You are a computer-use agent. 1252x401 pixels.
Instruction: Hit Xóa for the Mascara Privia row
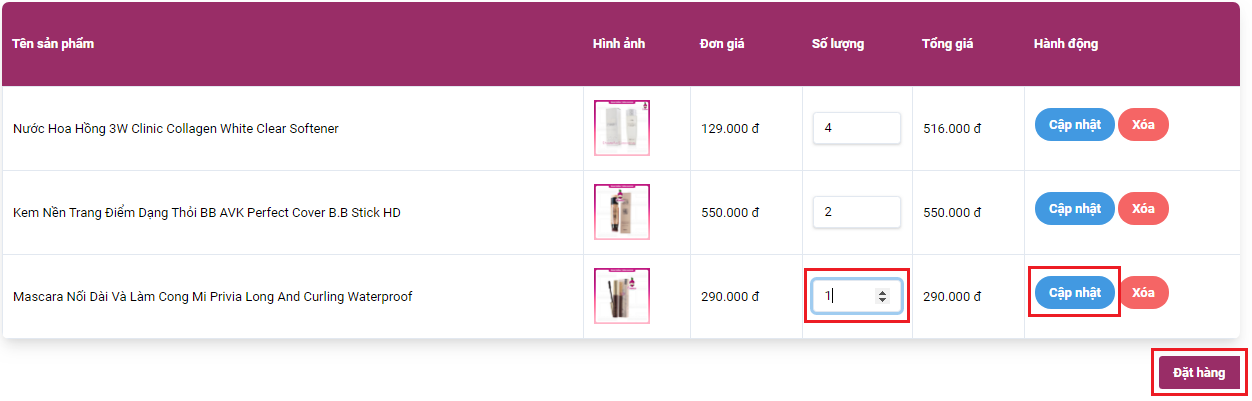coord(1143,293)
